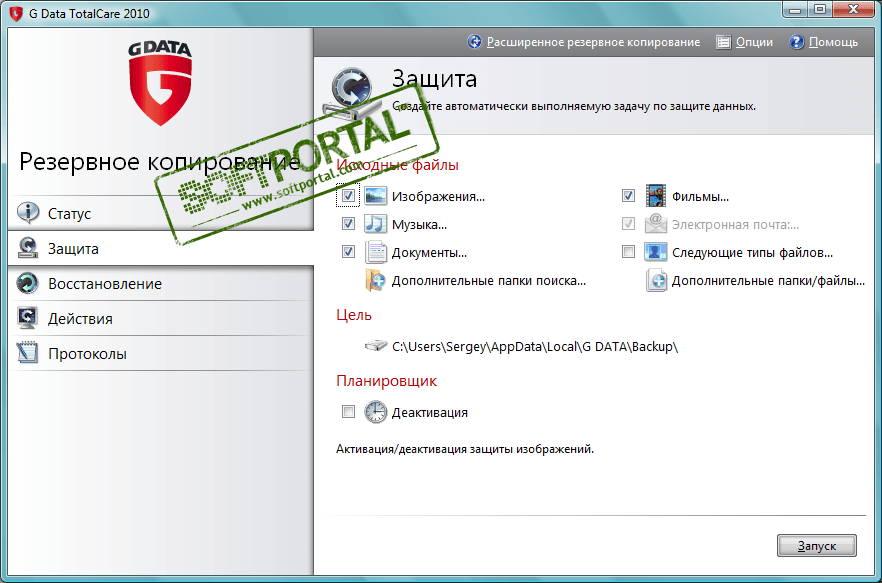Uncheck the Фильмы checkbox
Screen dimensions: 882x583
coord(628,195)
